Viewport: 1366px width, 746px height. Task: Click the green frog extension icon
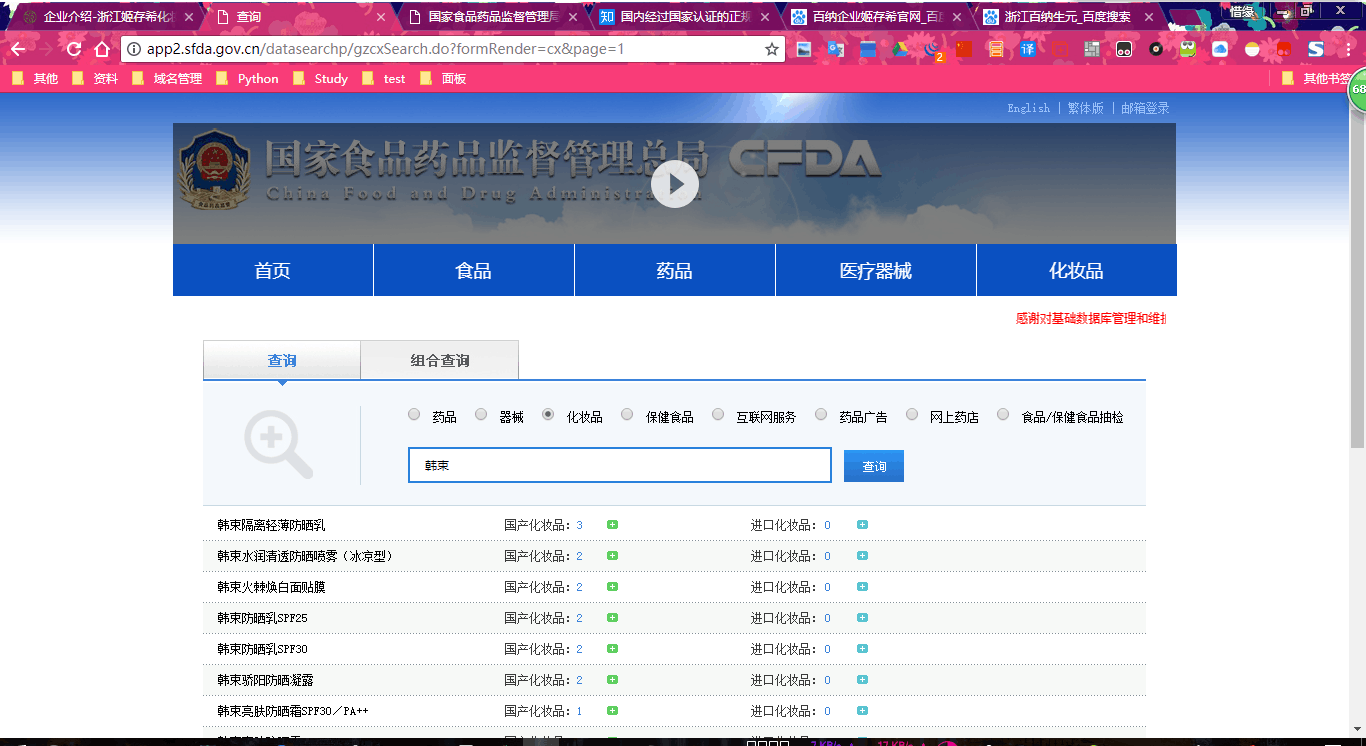click(x=1188, y=49)
